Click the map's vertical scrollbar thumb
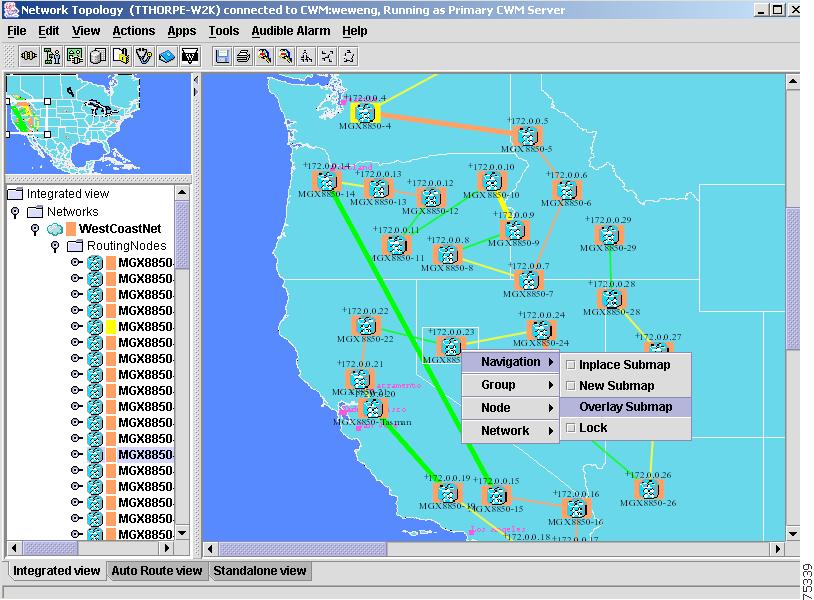This screenshot has height=600, width=814. (793, 279)
